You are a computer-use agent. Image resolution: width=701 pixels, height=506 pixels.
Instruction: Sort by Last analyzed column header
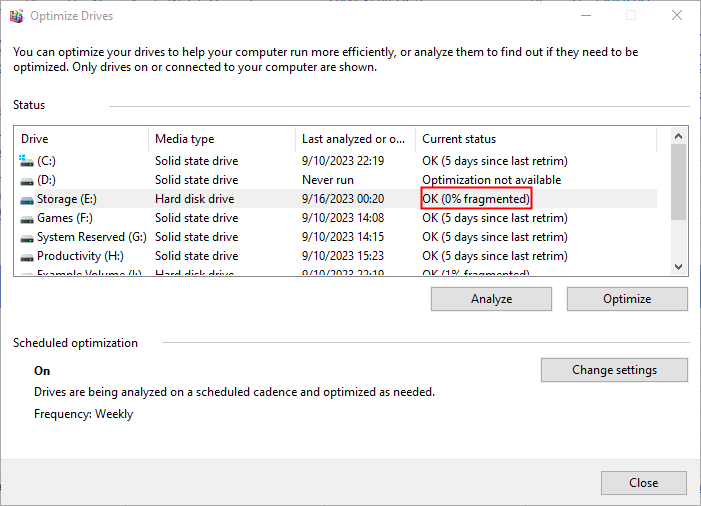click(x=354, y=139)
